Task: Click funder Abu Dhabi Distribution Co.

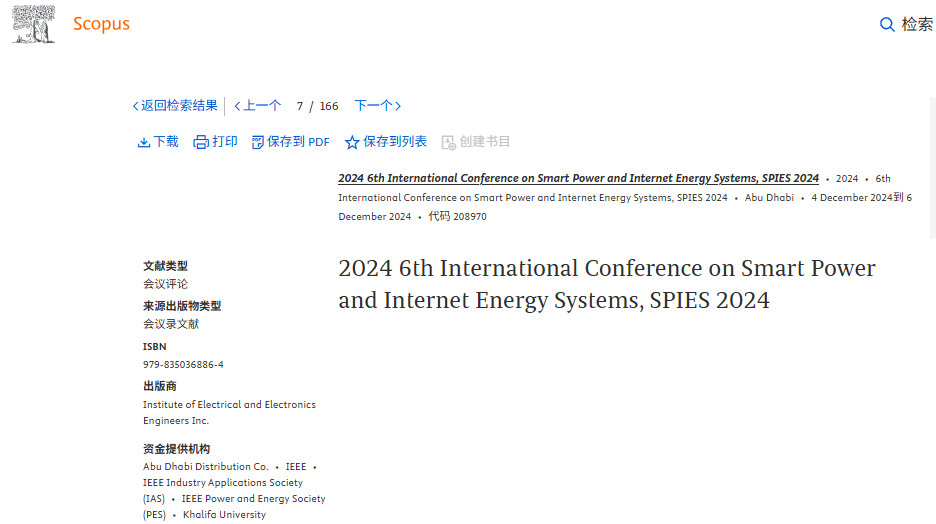Action: pos(205,467)
